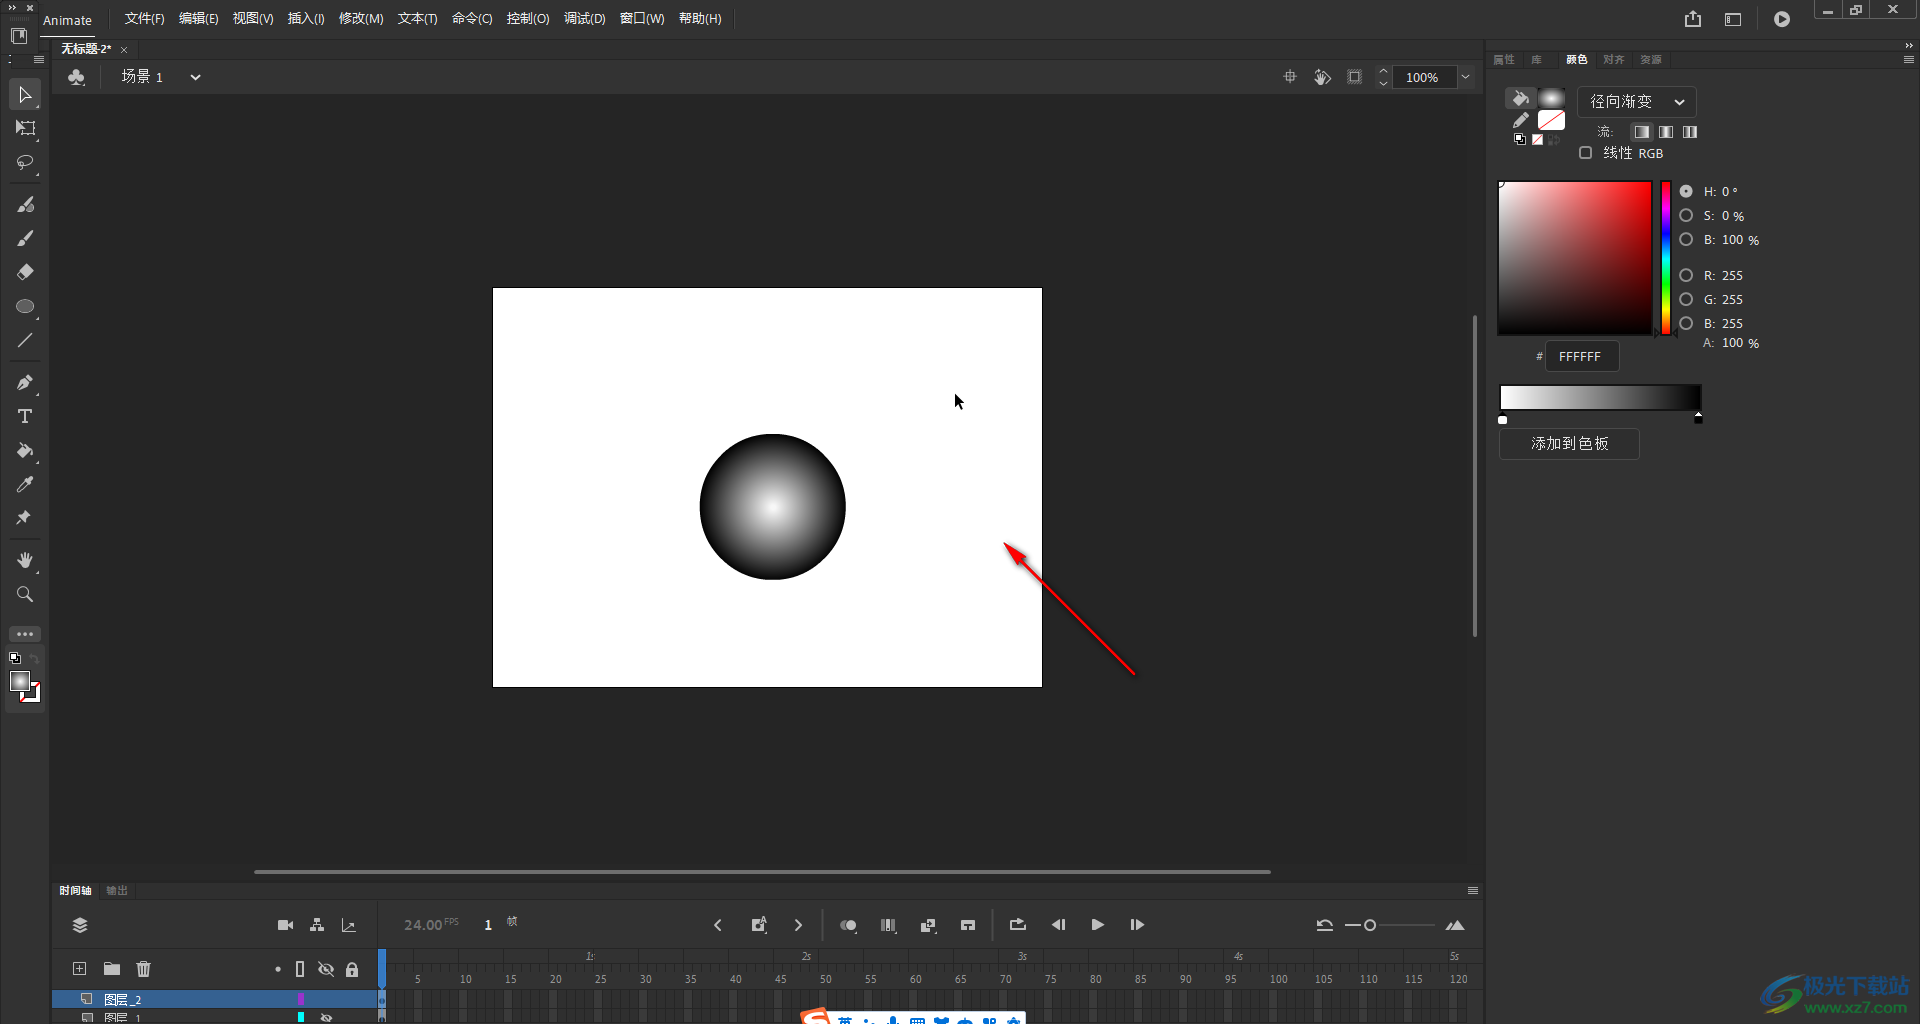The width and height of the screenshot is (1920, 1024).
Task: Select the Eraser tool
Action: 25,272
